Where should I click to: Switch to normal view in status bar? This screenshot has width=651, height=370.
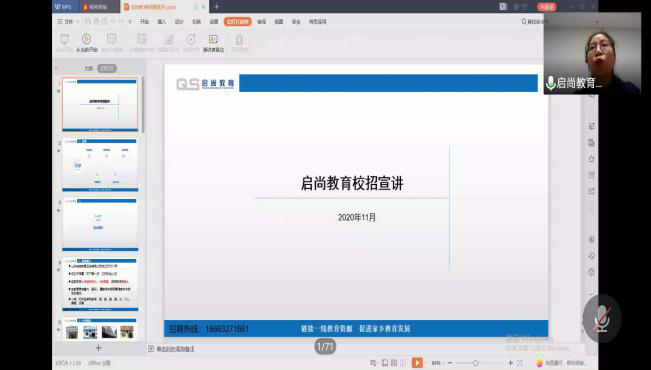point(385,363)
